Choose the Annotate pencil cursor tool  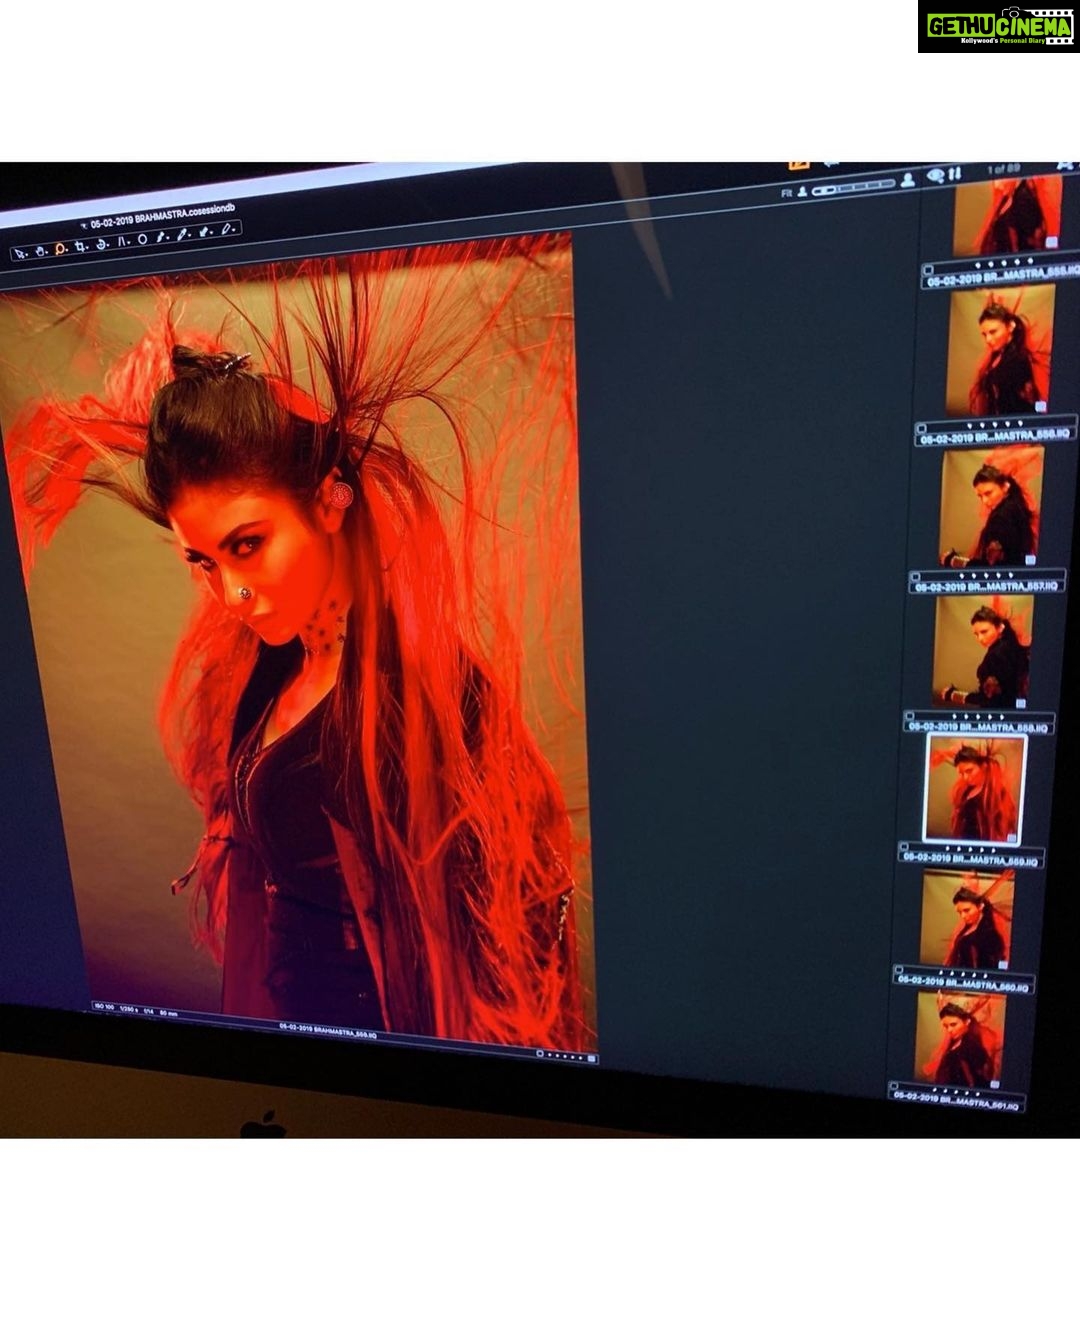226,229
